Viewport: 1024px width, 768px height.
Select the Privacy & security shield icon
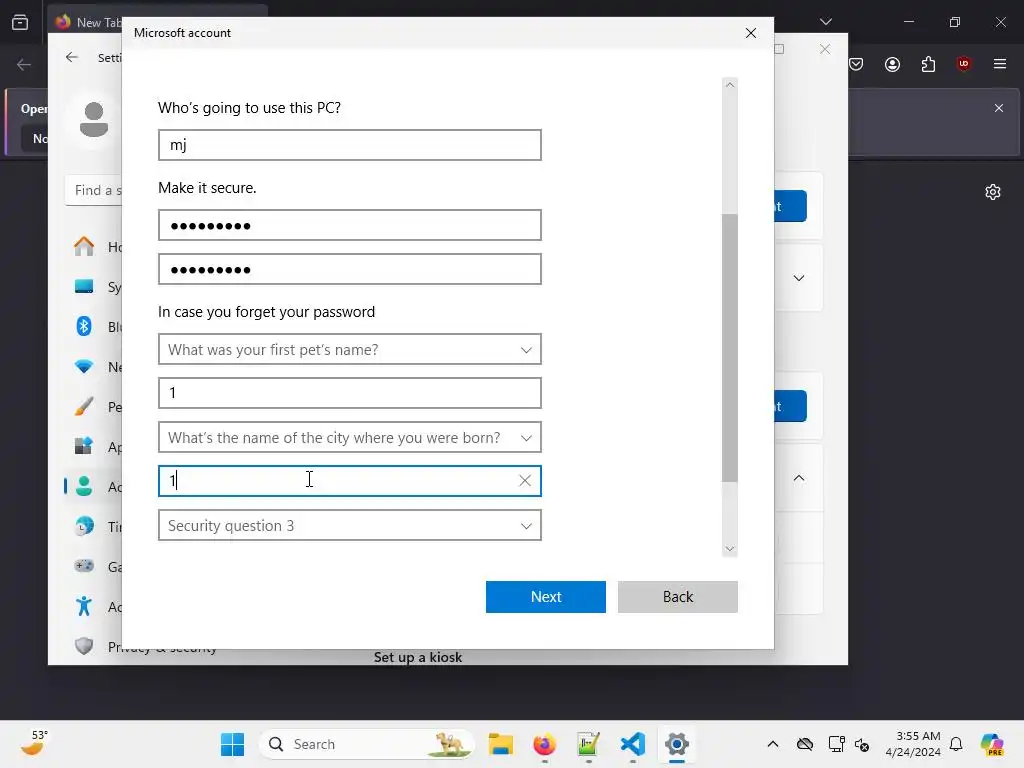tap(84, 646)
